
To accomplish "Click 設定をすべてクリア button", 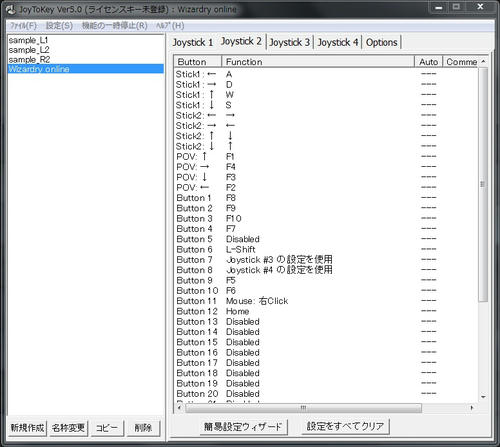I will [x=345, y=426].
